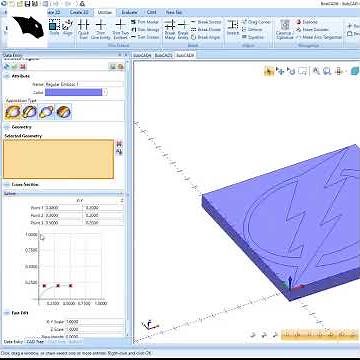Click Make Arc Segments command

[x=319, y=37]
